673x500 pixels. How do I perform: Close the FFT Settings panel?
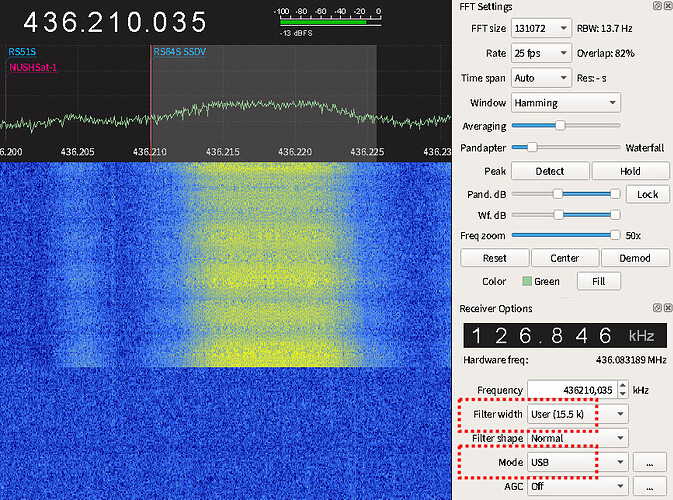click(x=668, y=6)
